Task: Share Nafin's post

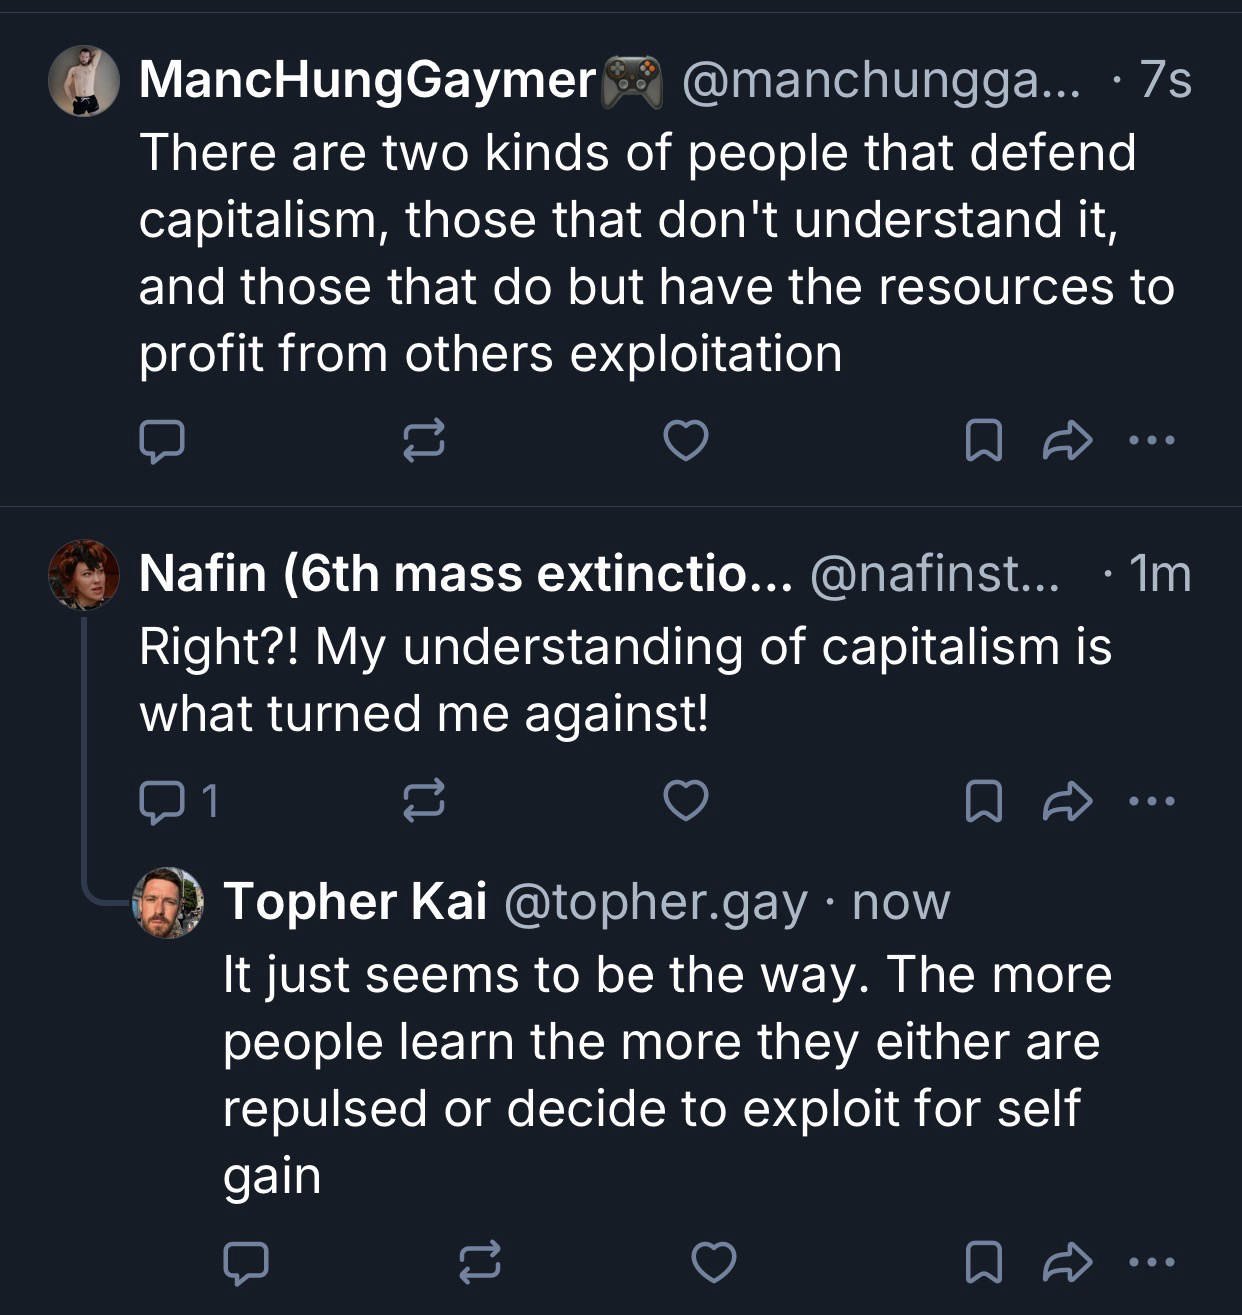Action: pos(1066,802)
